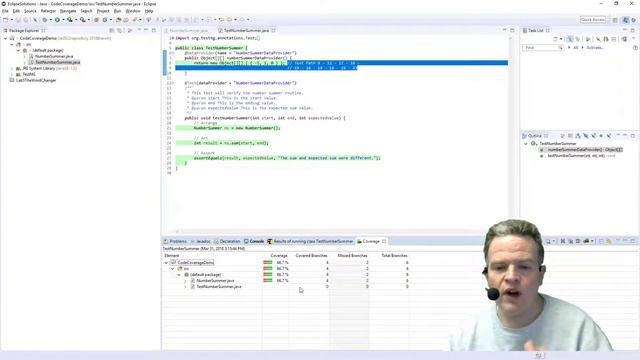Collapse TestNumberSummer class in Outline
This screenshot has height=360, width=640.
coord(526,144)
